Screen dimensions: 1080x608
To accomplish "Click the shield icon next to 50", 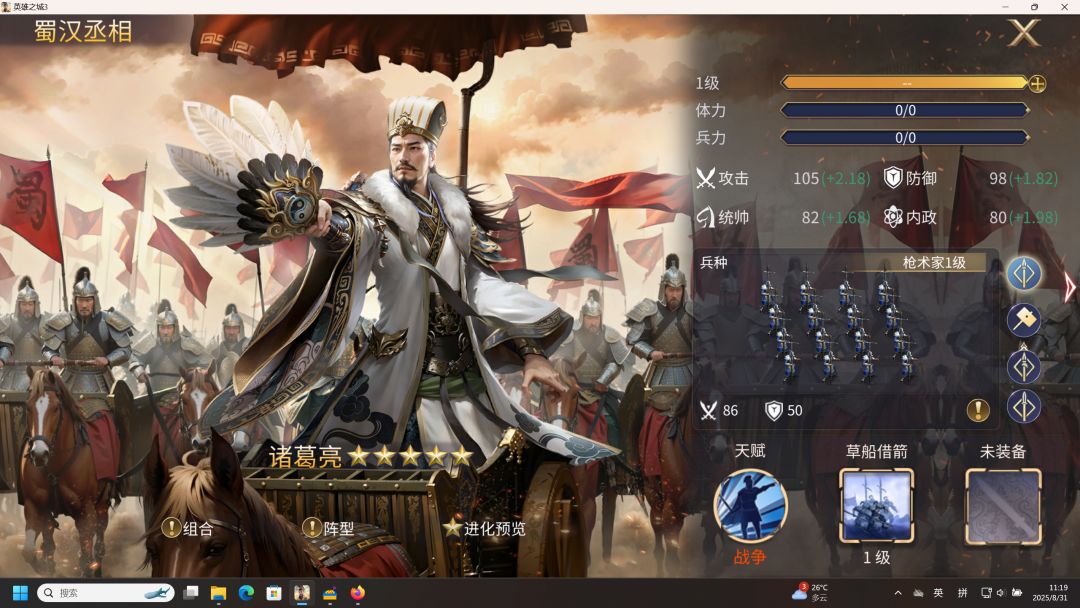I will [x=773, y=410].
